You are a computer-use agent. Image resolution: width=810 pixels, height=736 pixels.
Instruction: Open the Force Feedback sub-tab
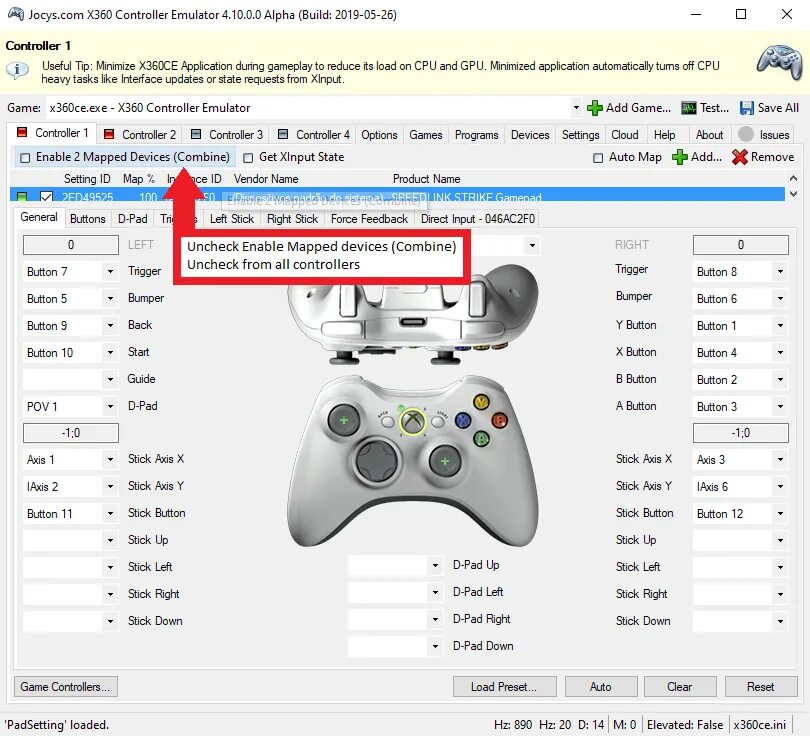tap(369, 219)
